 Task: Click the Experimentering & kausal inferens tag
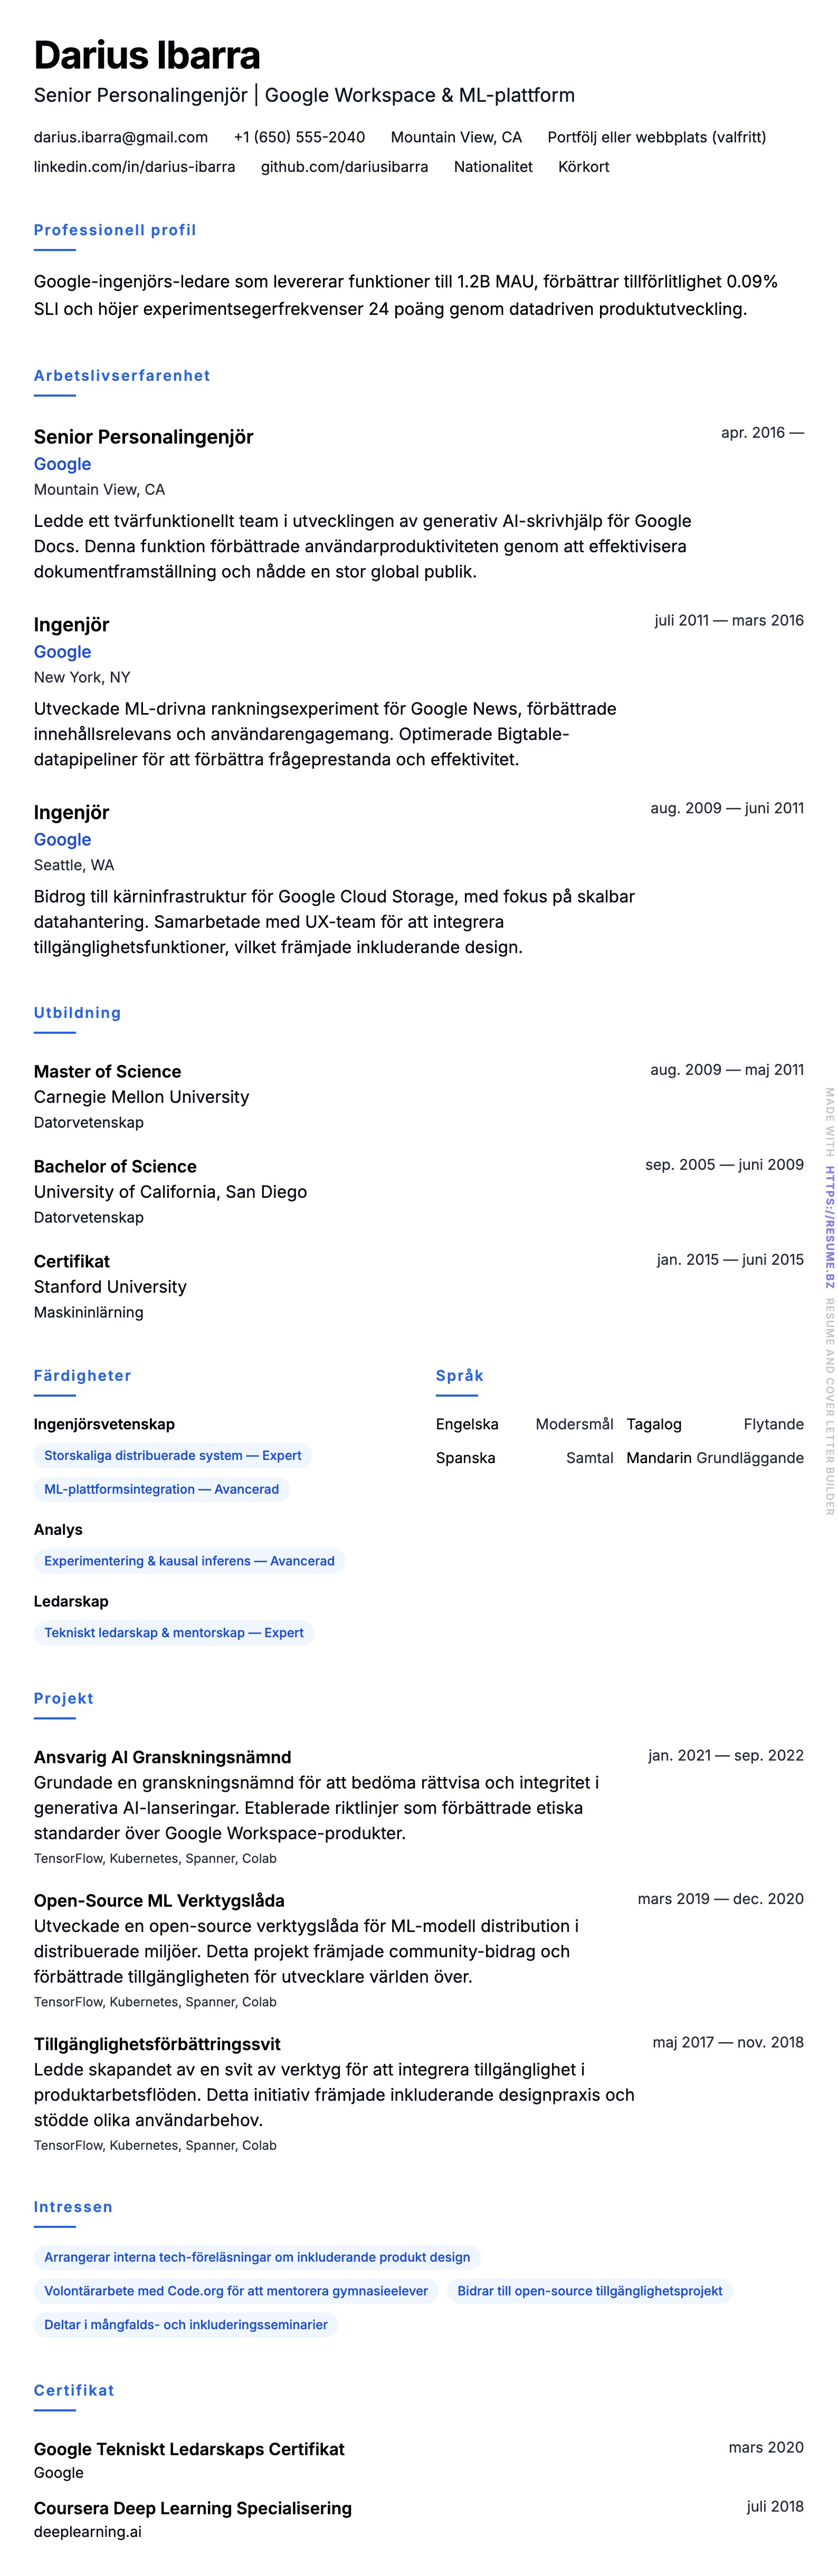[x=189, y=1561]
